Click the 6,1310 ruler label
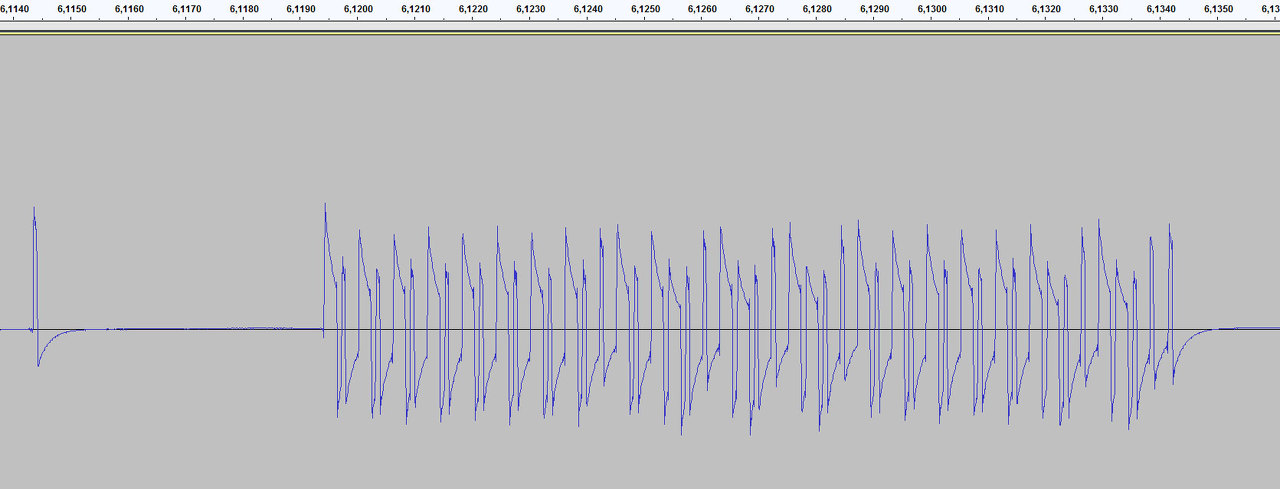 [990, 9]
